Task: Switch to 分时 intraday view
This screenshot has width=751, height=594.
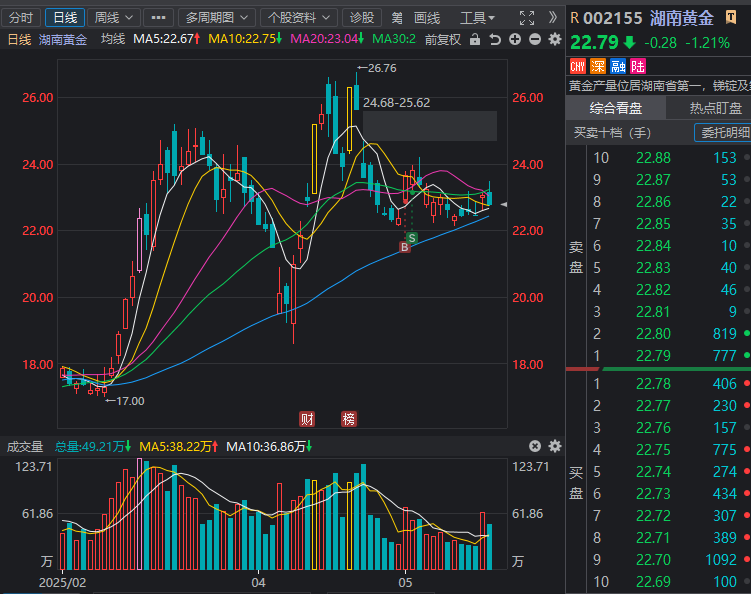Action: (21, 17)
